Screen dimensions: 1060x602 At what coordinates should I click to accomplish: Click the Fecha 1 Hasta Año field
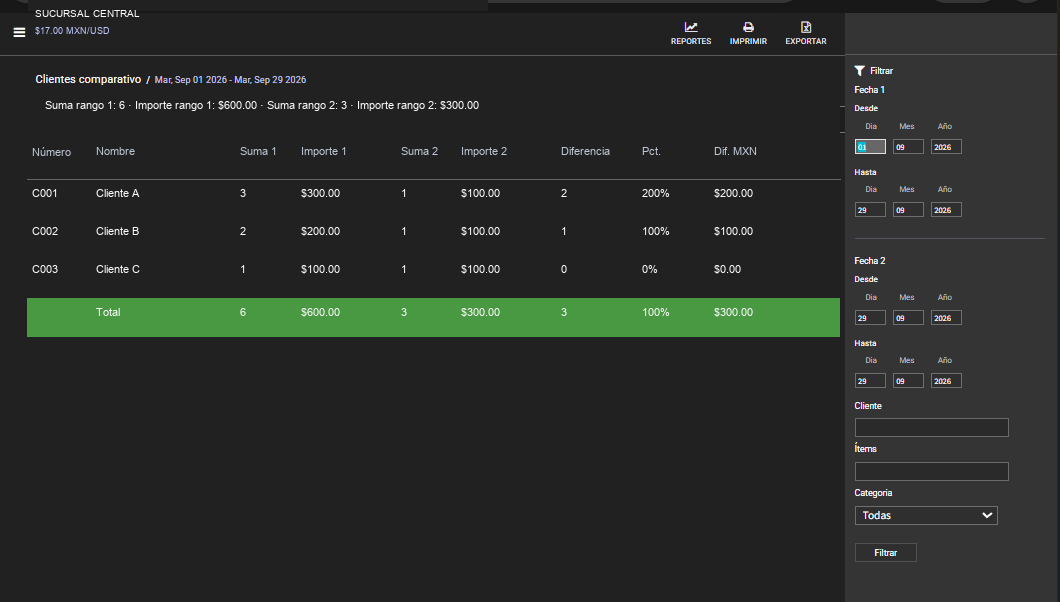946,209
